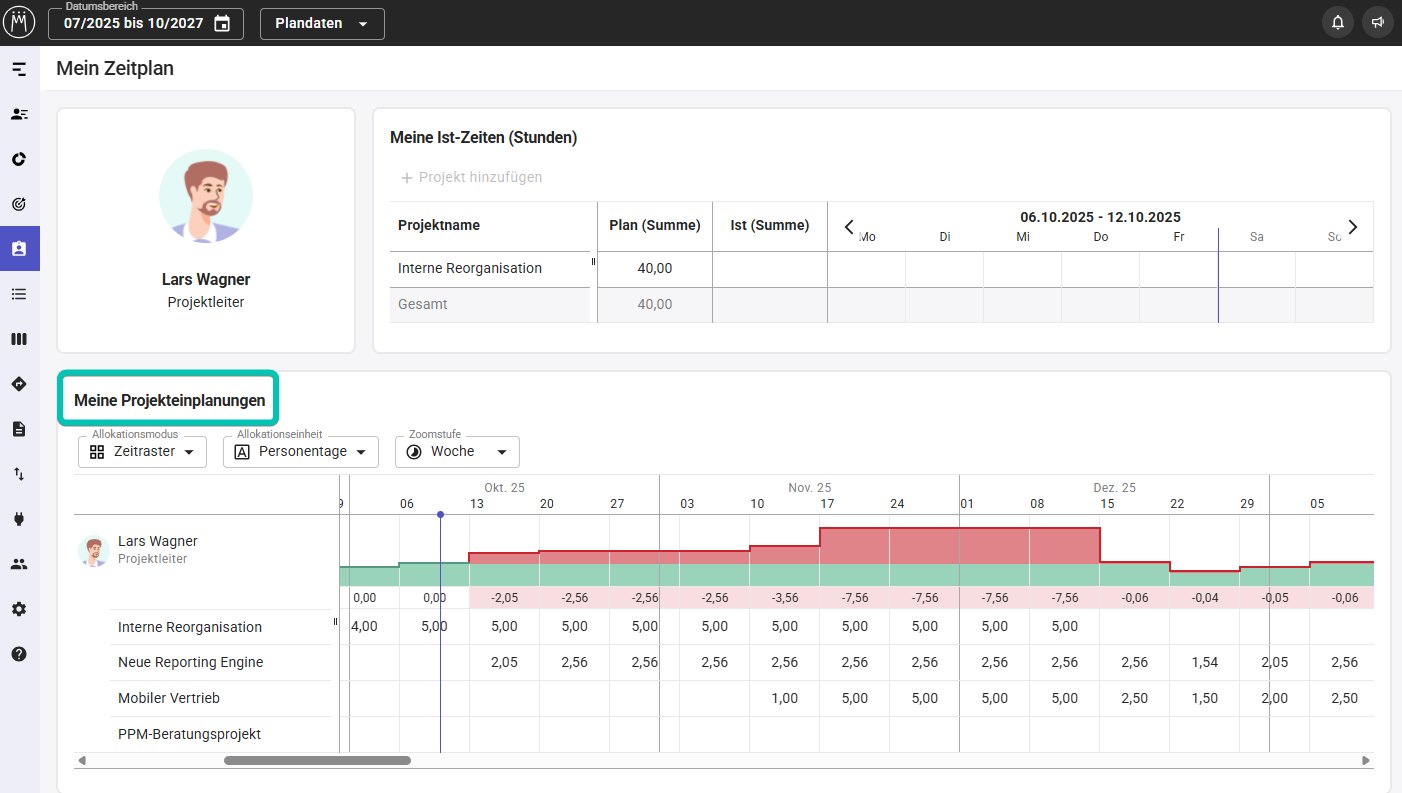
Task: Click the megaphone announcements icon
Action: (1378, 22)
